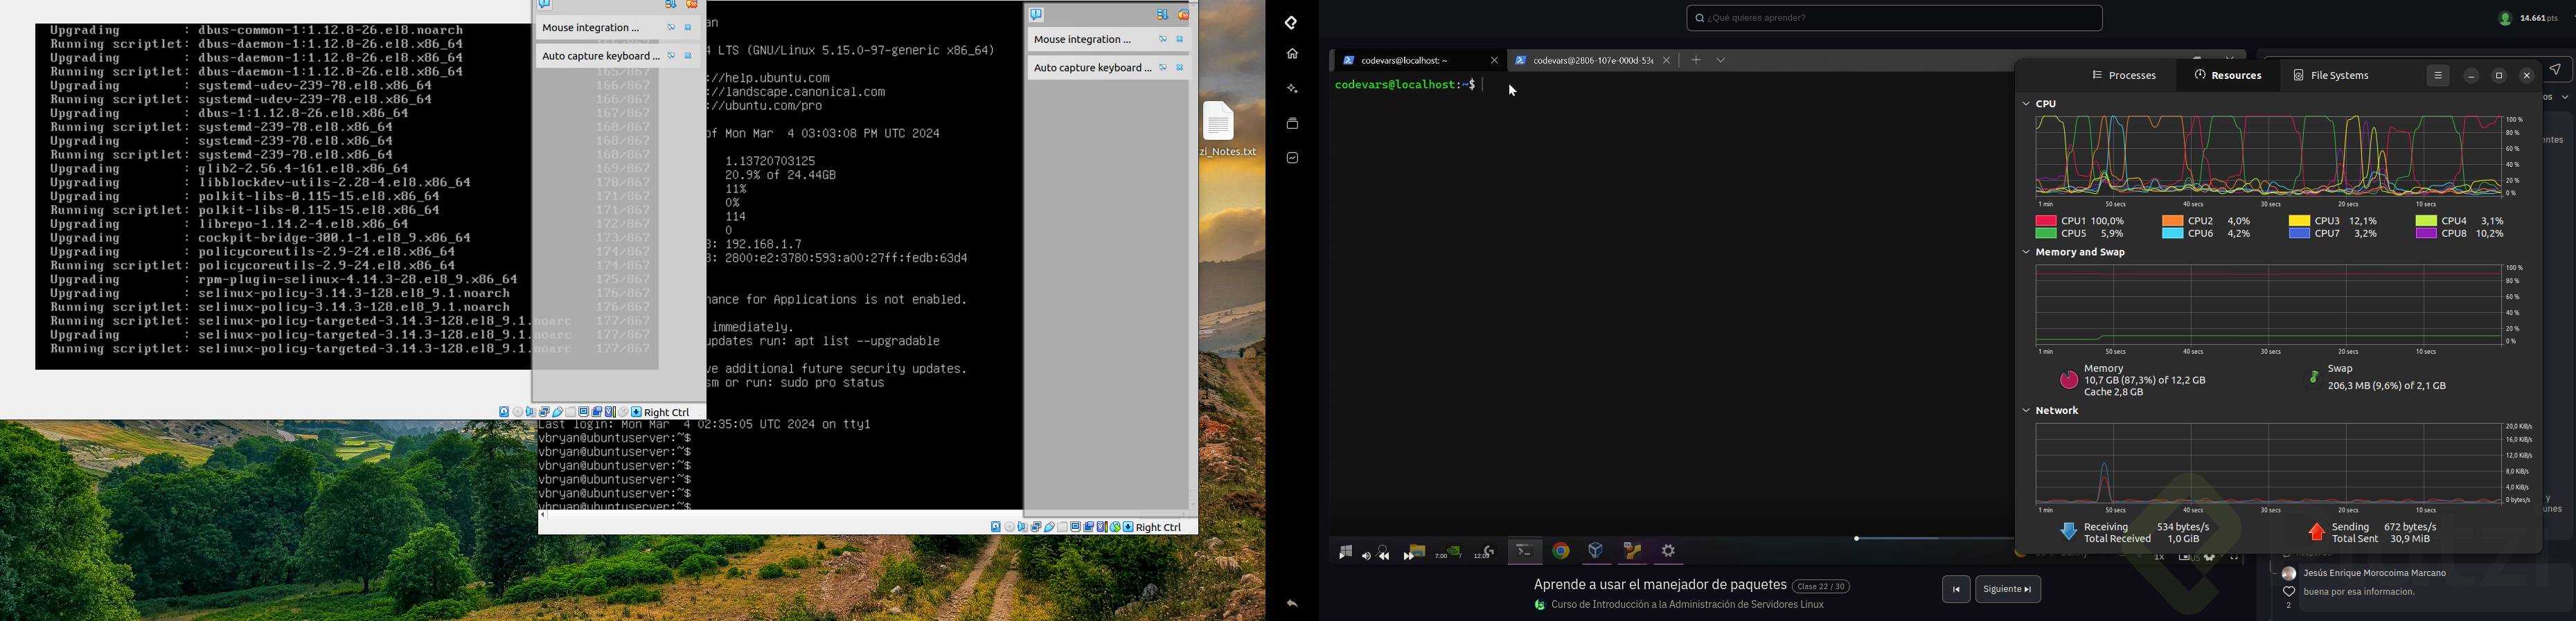Click the hard disk indicator in CentOS VM status bar
The height and width of the screenshot is (621, 2576).
pyautogui.click(x=505, y=412)
